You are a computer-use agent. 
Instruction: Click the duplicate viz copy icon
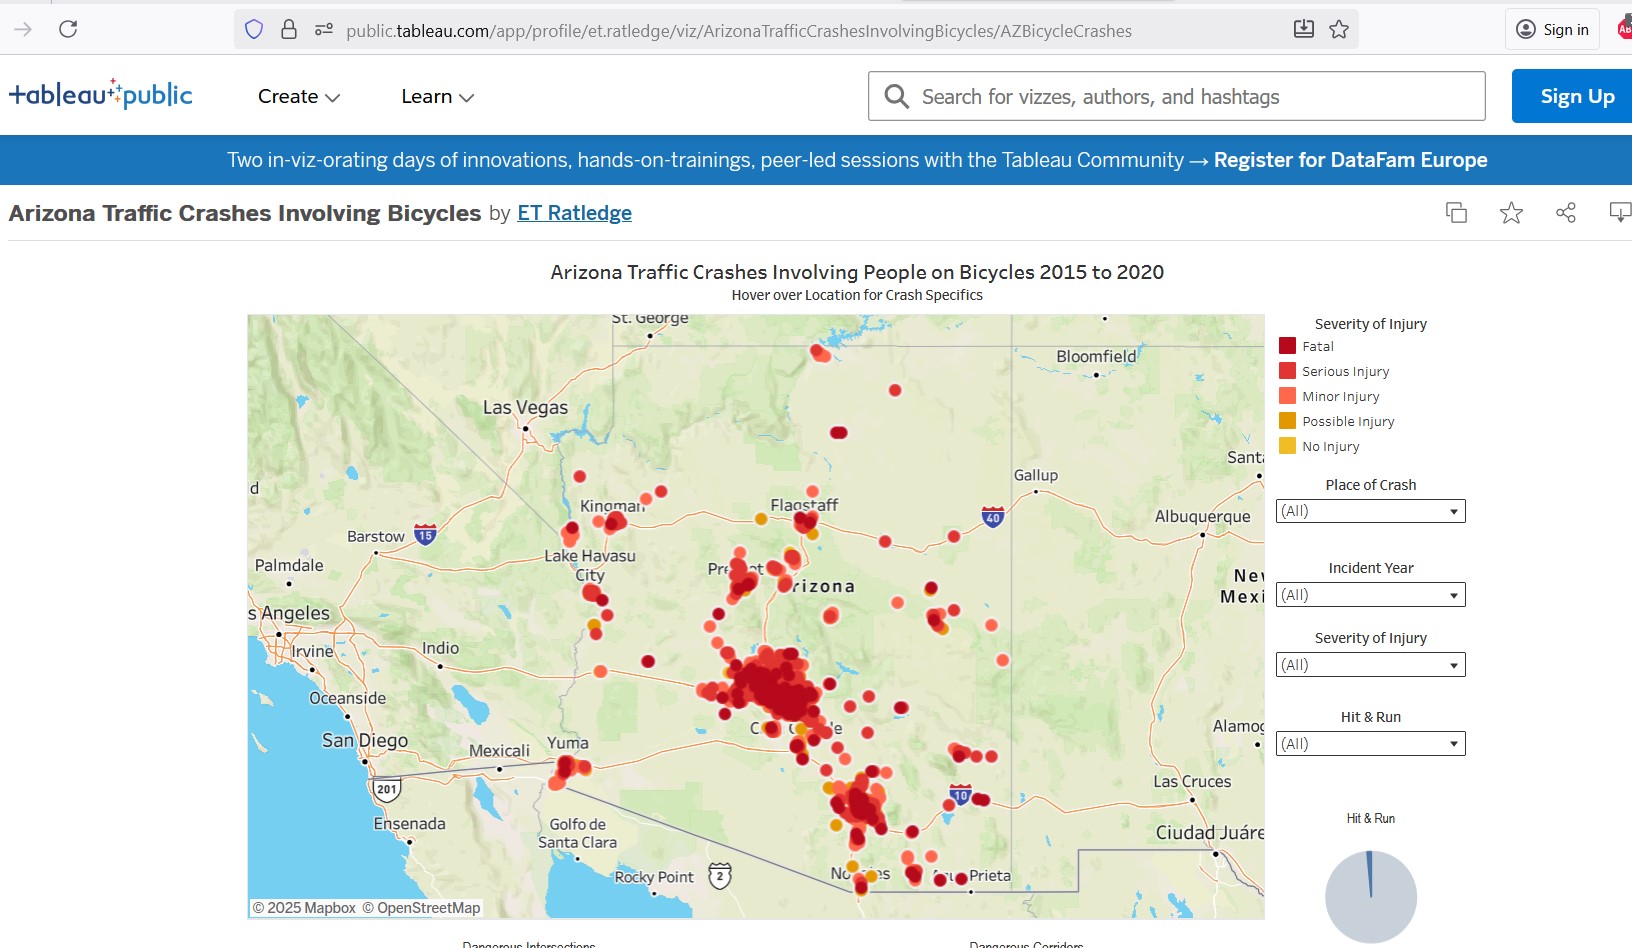pyautogui.click(x=1456, y=213)
